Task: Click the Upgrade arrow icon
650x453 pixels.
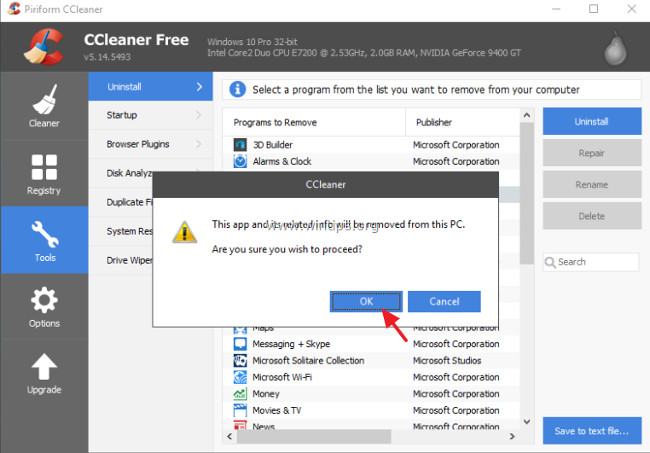Action: [44, 366]
